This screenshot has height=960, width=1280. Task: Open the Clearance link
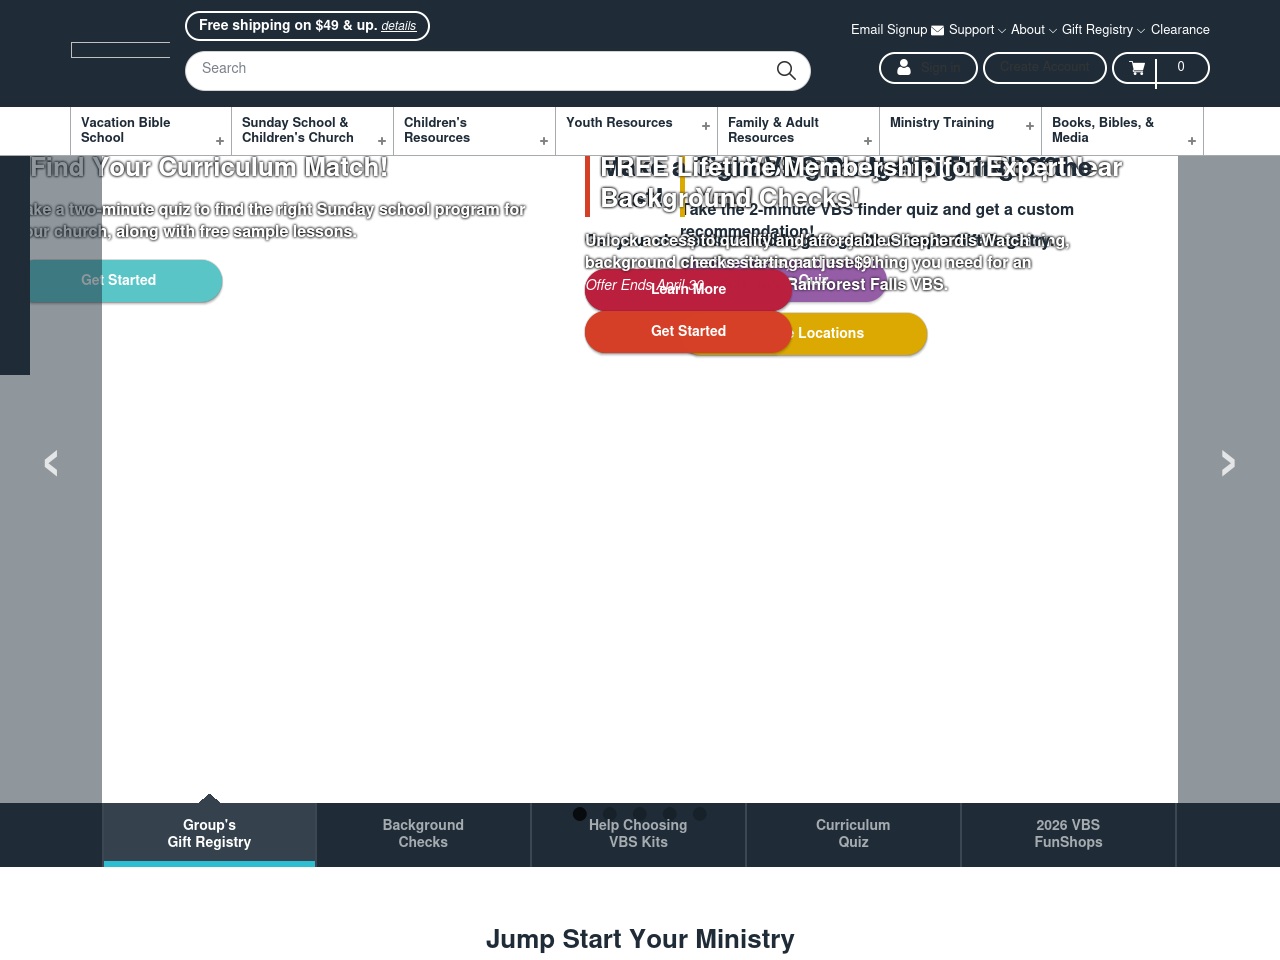tap(1180, 30)
